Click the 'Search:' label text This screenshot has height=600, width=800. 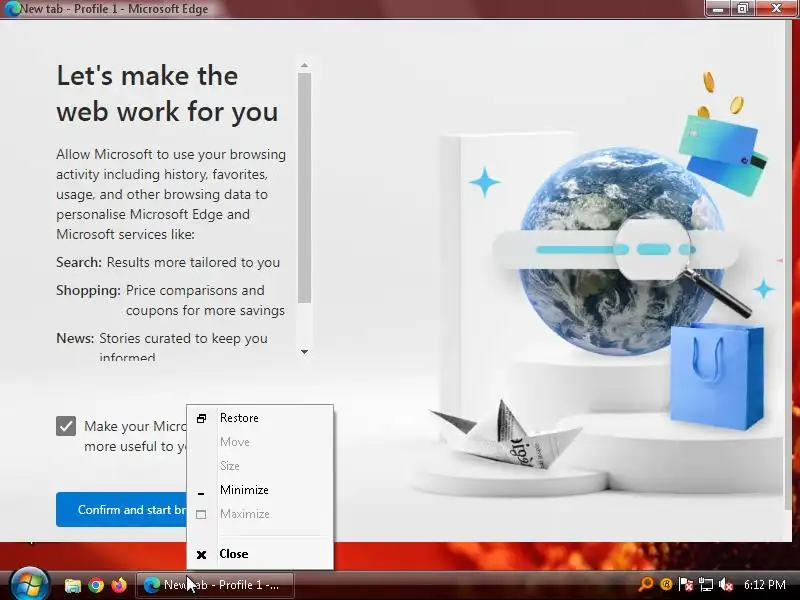coord(79,262)
